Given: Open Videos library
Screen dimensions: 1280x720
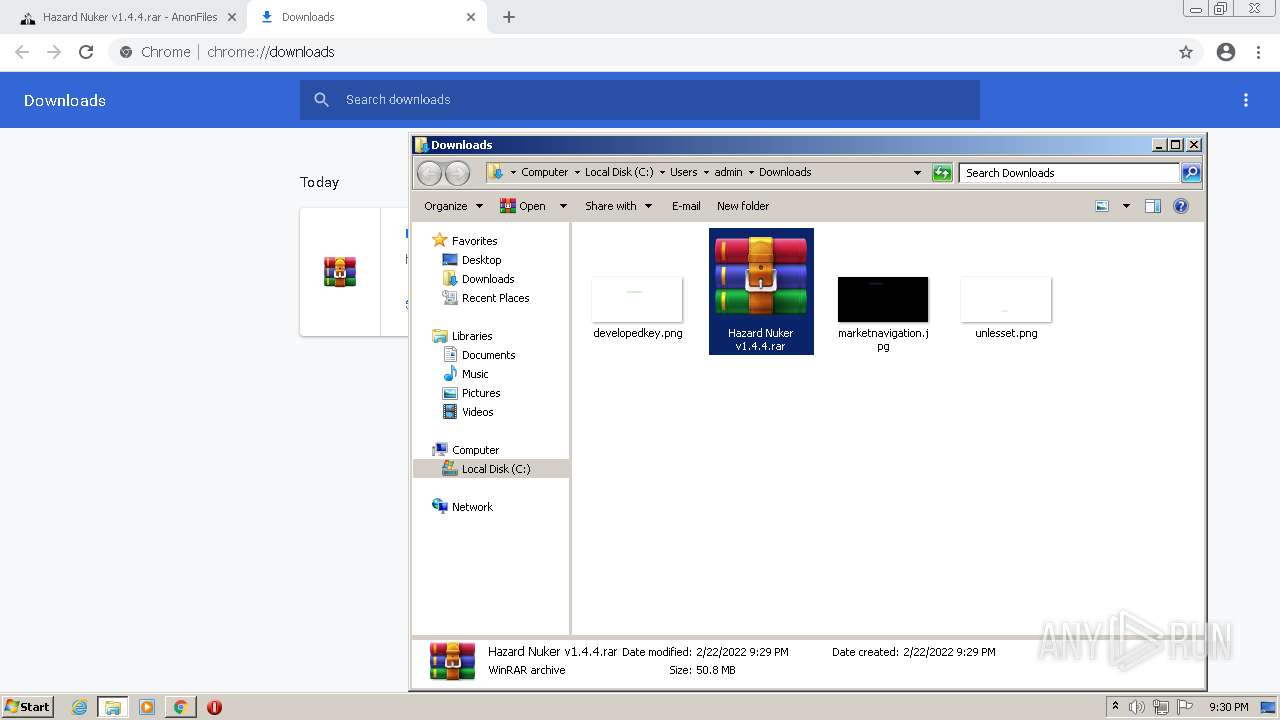Looking at the screenshot, I should coord(477,412).
